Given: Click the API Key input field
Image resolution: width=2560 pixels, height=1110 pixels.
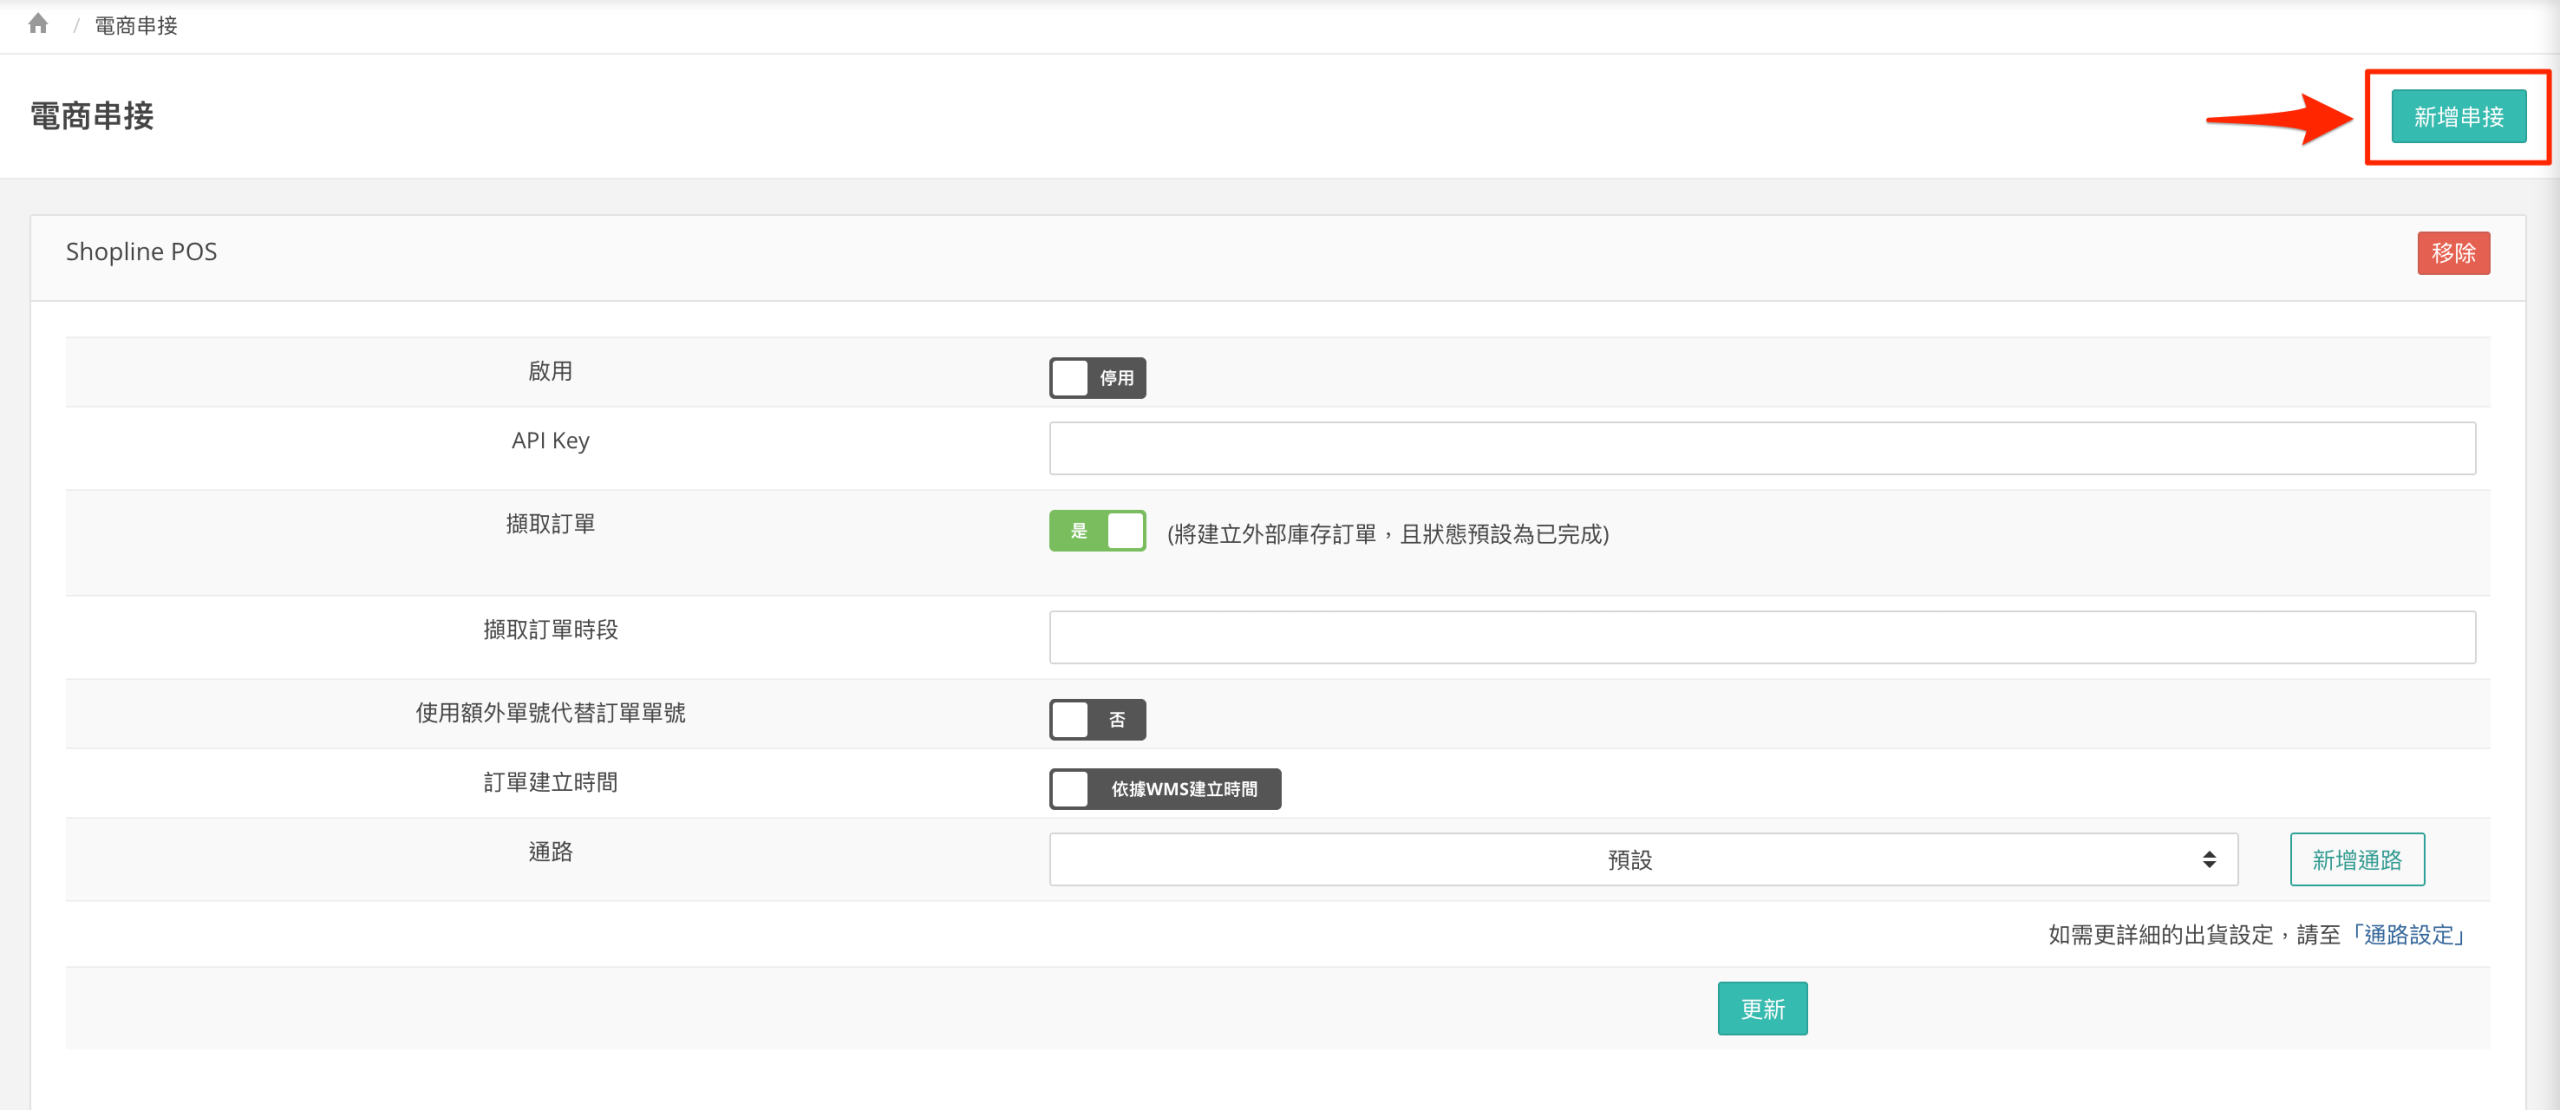Looking at the screenshot, I should [1761, 448].
